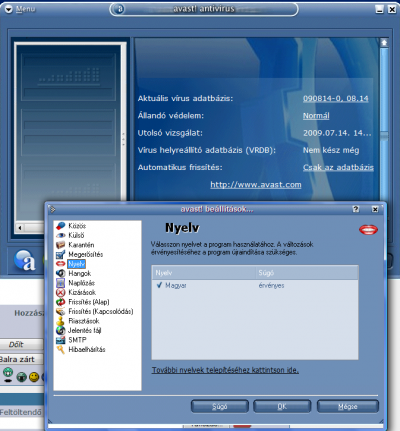Viewport: 400px width, 431px height.
Task: Click the Jelentés fájl globe icon
Action: coord(61,330)
